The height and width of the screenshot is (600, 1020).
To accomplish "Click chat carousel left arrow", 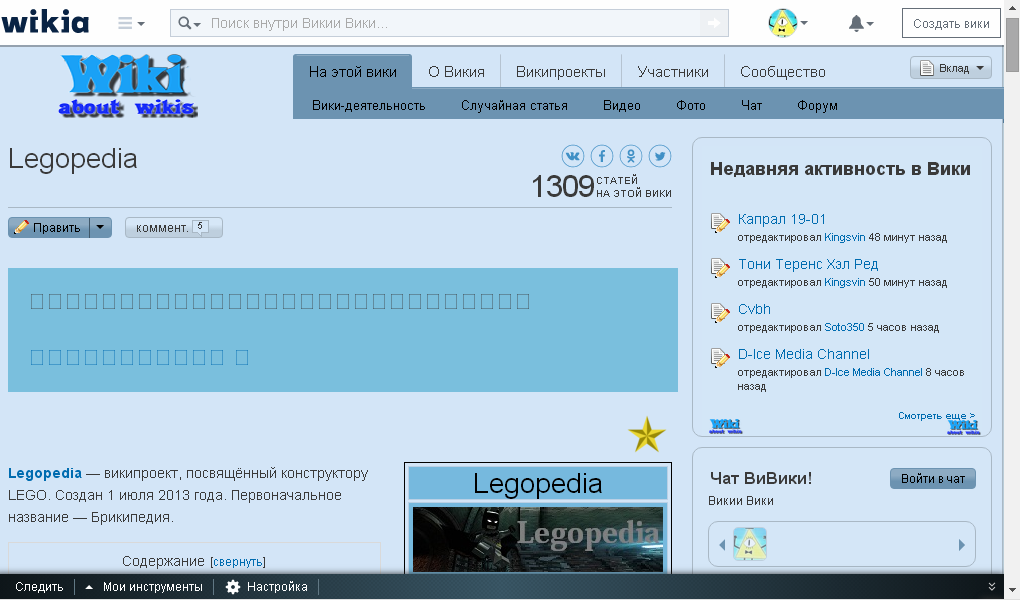I will click(x=721, y=545).
